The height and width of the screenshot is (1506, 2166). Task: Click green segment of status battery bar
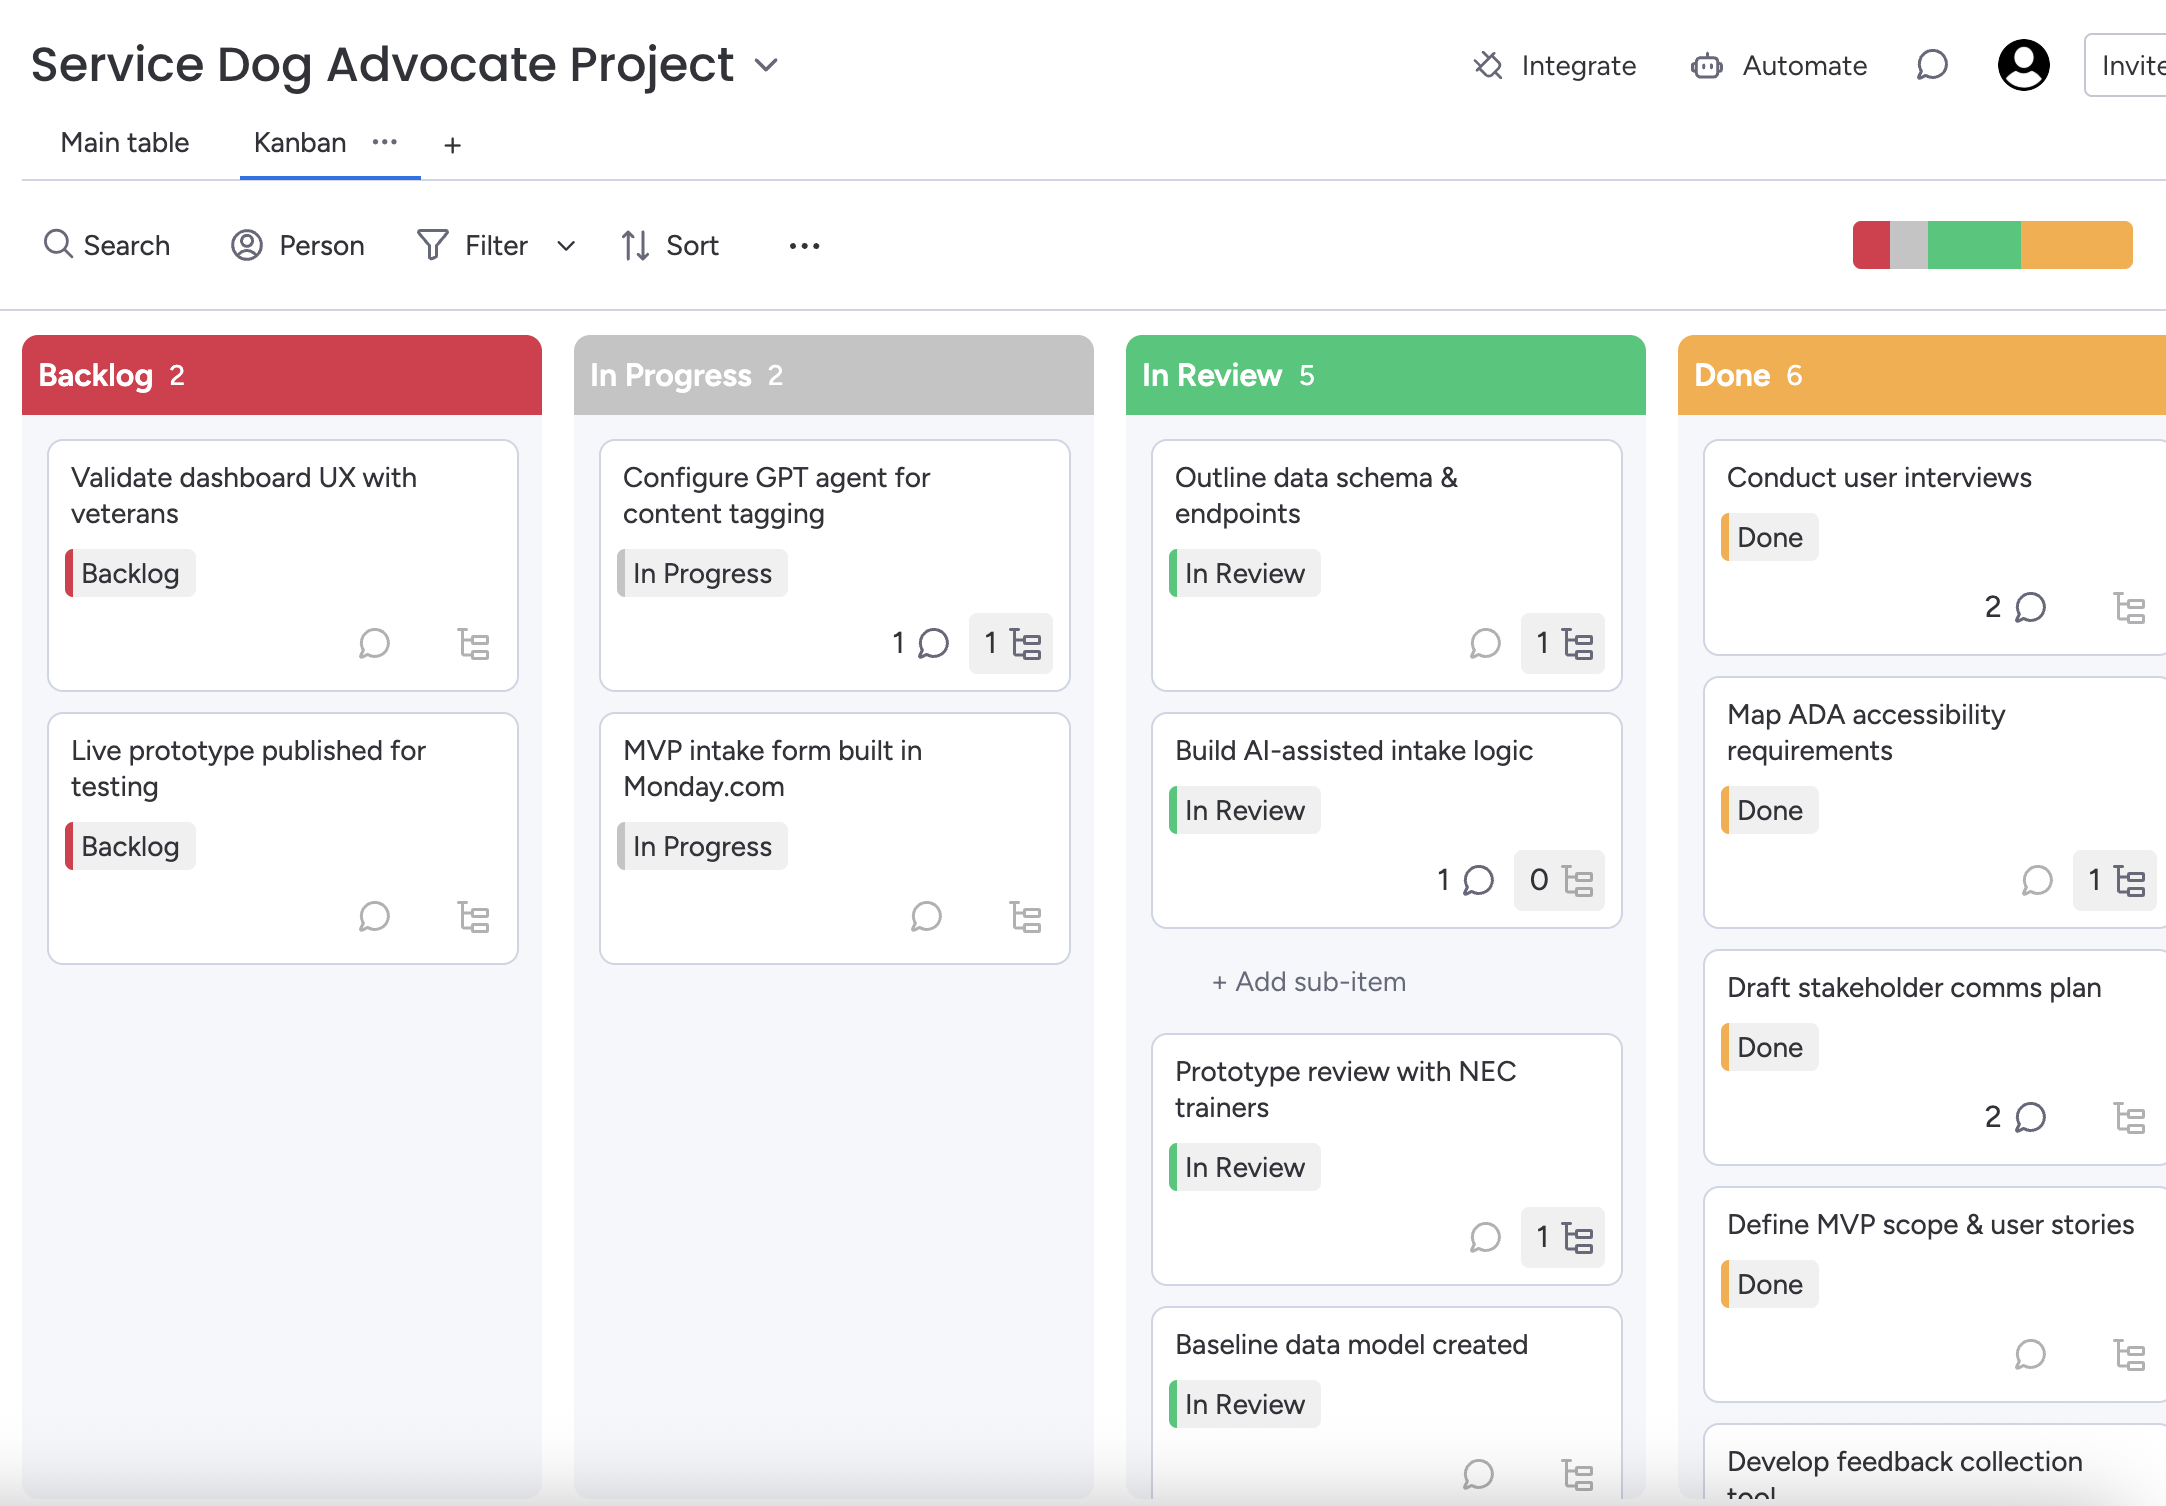click(x=1973, y=245)
